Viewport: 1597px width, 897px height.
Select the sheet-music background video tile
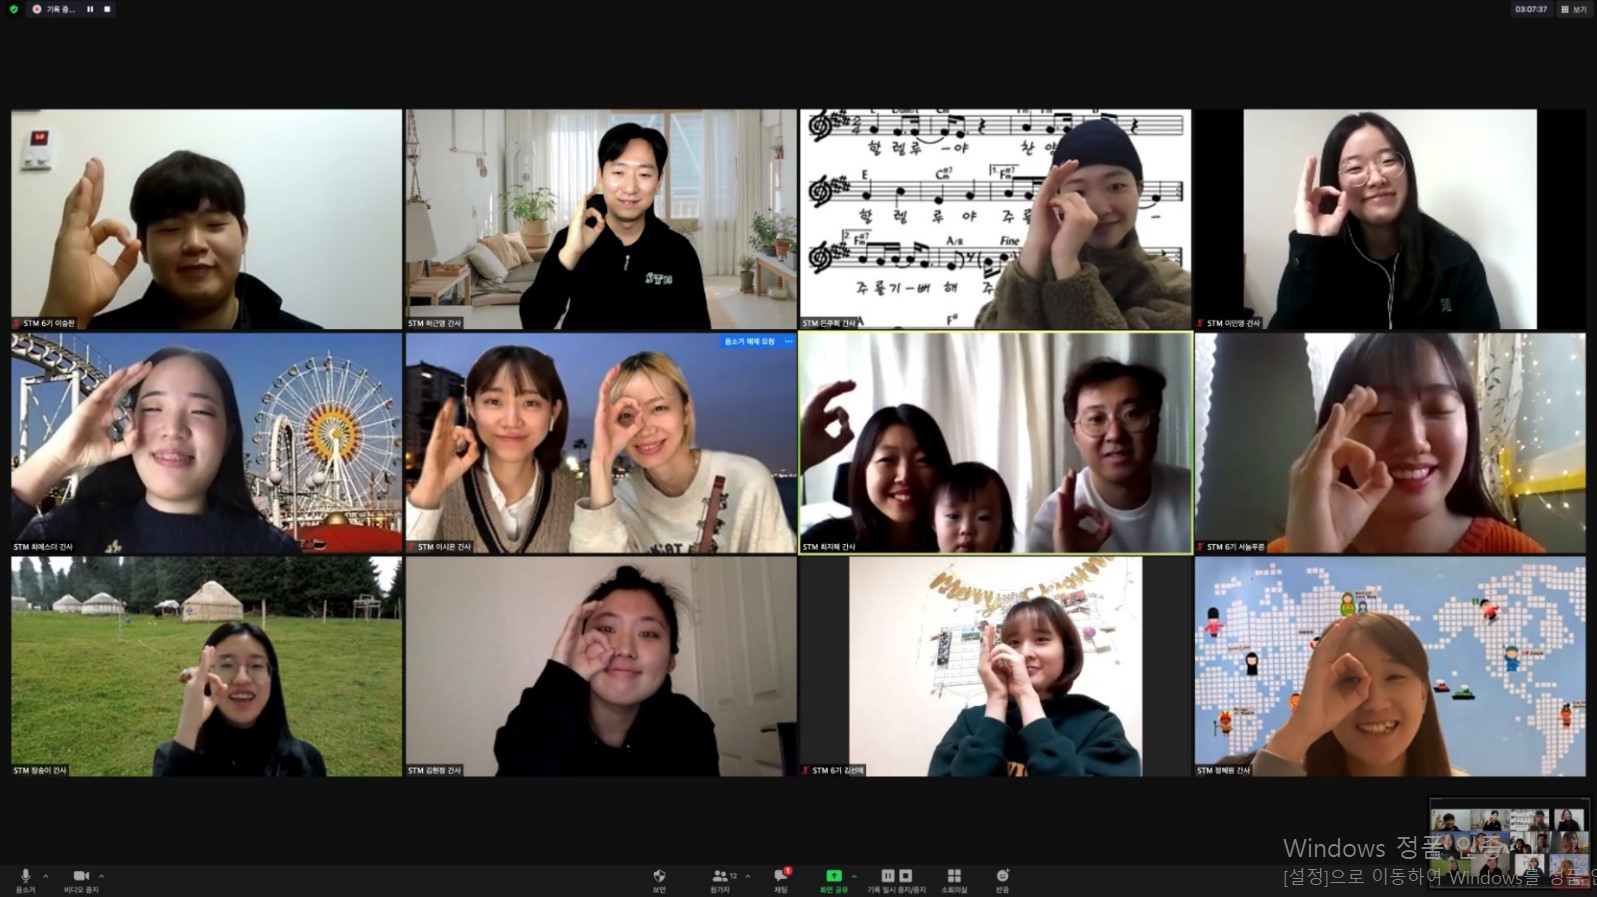coord(995,219)
